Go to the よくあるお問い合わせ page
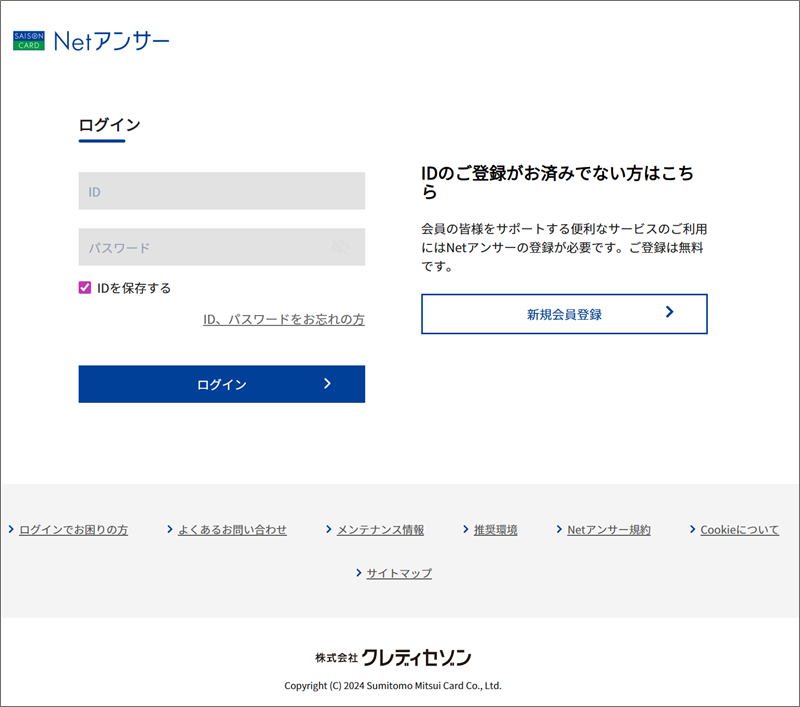 coord(232,530)
